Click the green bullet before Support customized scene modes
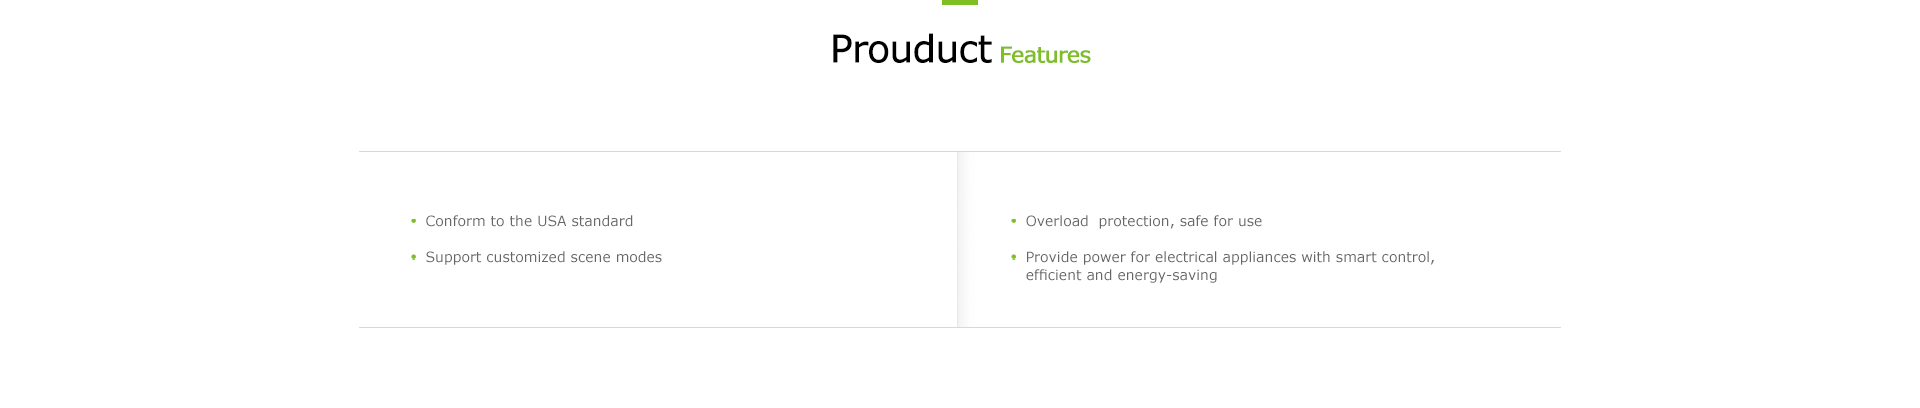 [x=413, y=257]
